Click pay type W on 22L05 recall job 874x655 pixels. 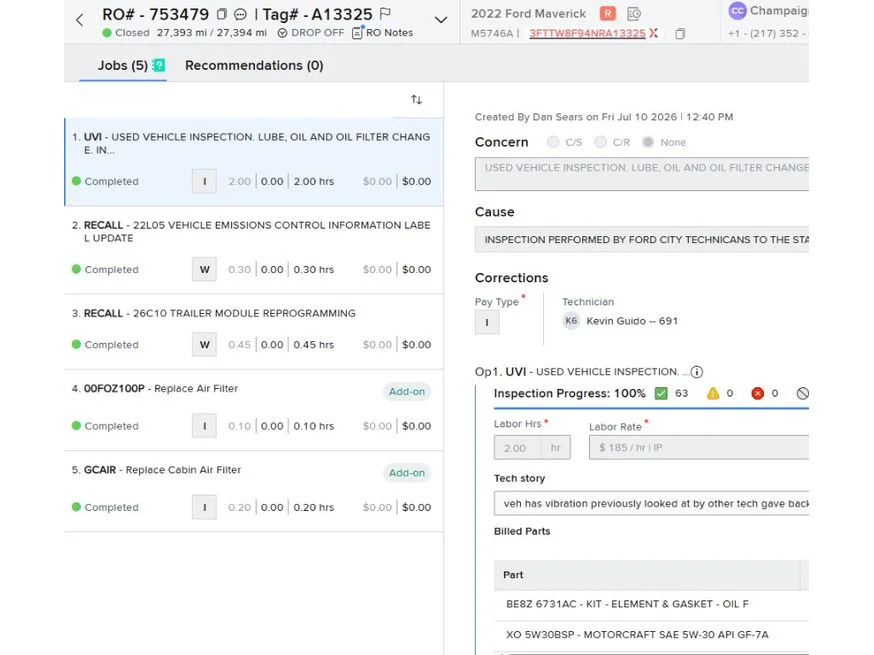[204, 269]
